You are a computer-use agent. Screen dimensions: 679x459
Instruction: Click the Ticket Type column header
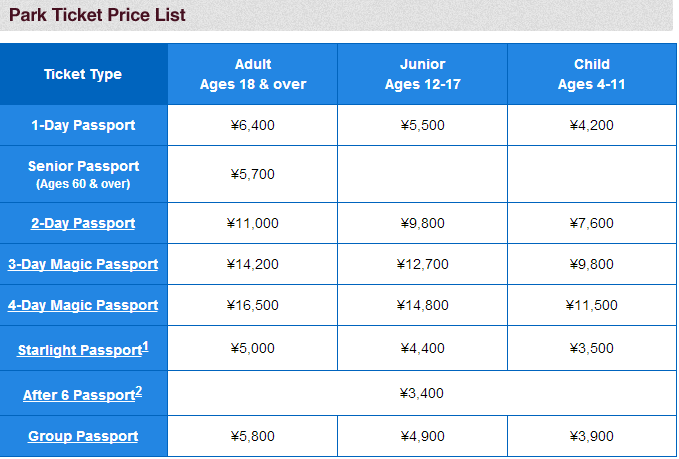pos(83,74)
